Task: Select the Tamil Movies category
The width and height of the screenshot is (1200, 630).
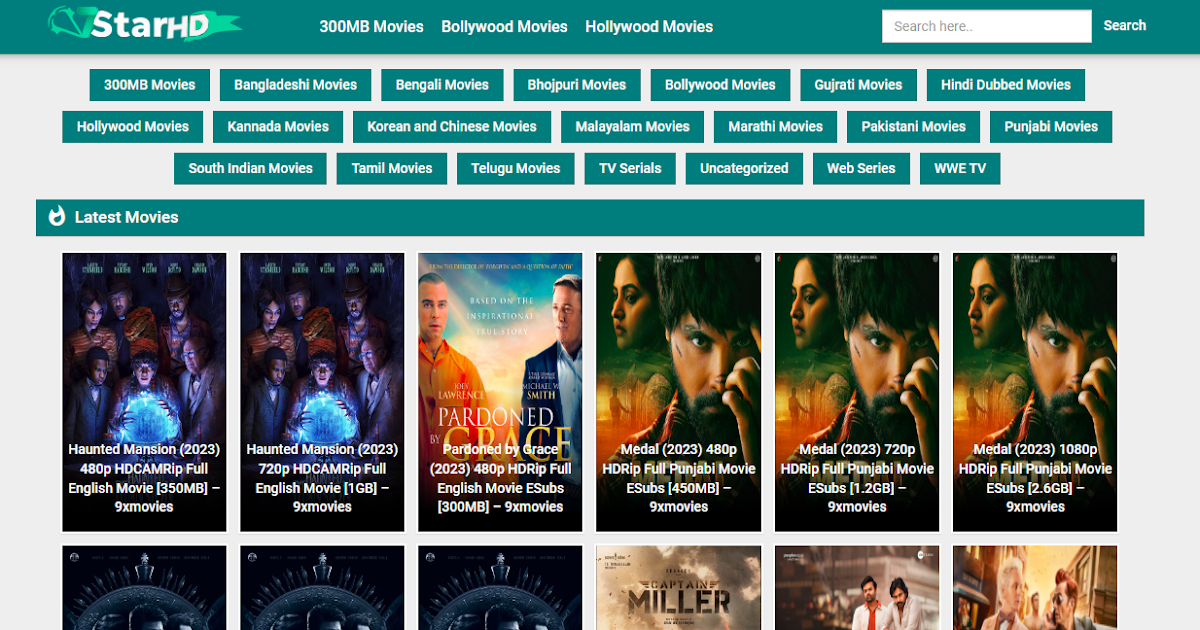Action: (392, 169)
